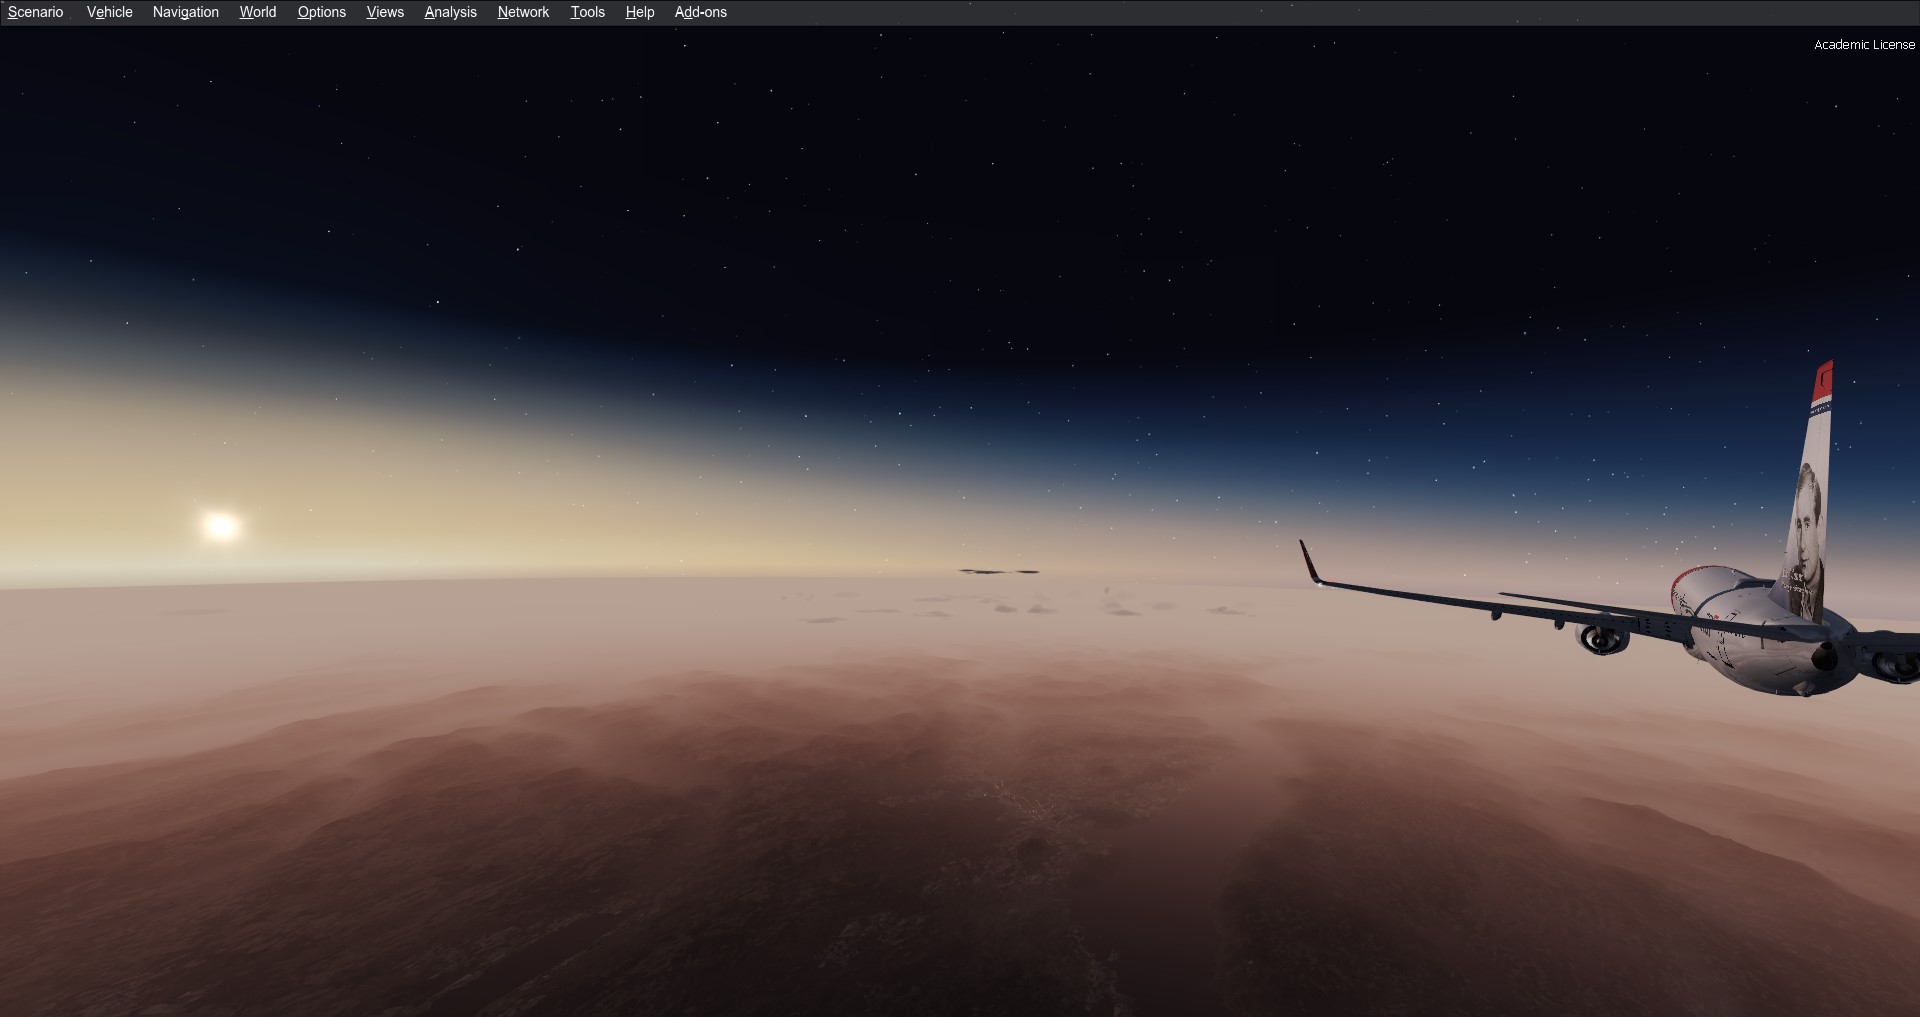
Task: Click the Tools menu
Action: [587, 12]
